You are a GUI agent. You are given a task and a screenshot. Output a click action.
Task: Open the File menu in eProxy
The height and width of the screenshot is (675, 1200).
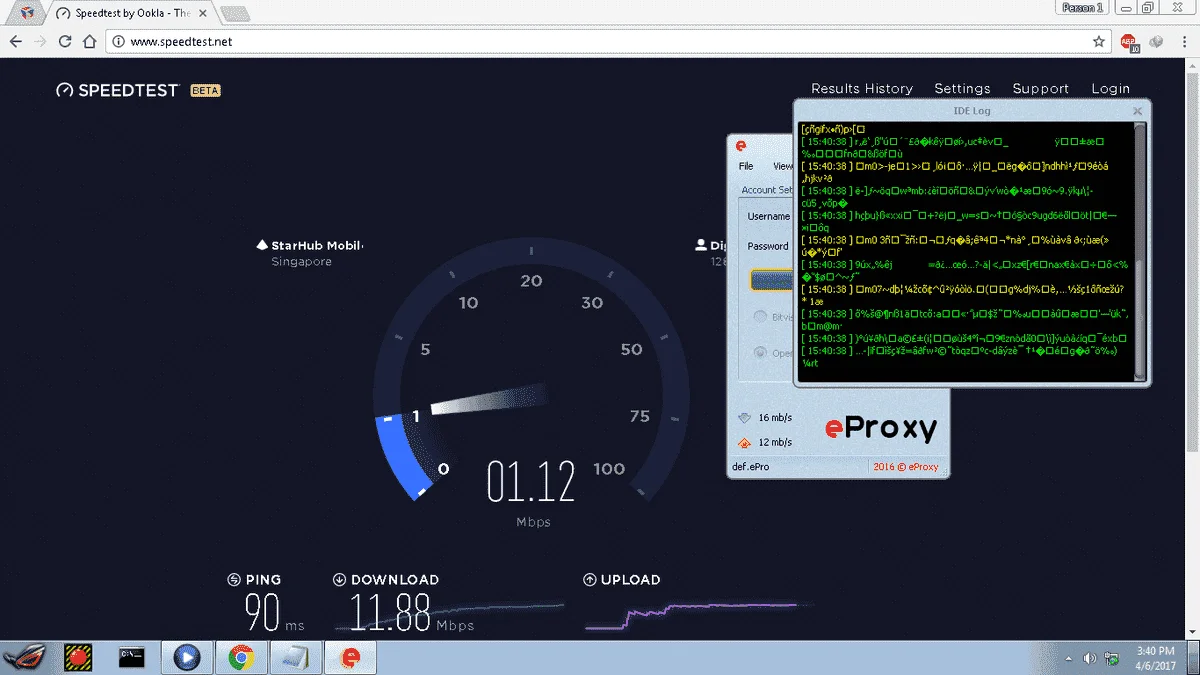[746, 167]
